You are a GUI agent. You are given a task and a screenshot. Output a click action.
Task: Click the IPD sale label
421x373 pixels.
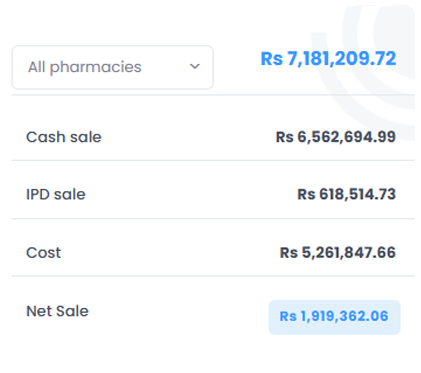tap(56, 194)
